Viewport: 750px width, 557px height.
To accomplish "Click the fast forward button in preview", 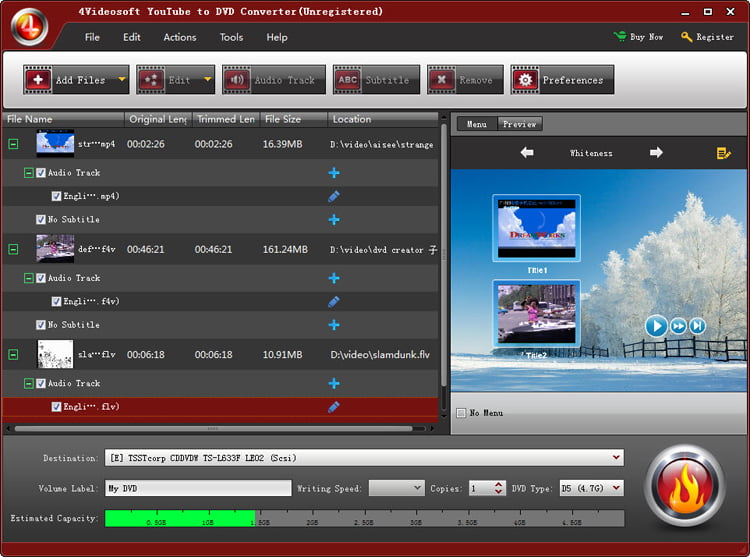I will (678, 326).
